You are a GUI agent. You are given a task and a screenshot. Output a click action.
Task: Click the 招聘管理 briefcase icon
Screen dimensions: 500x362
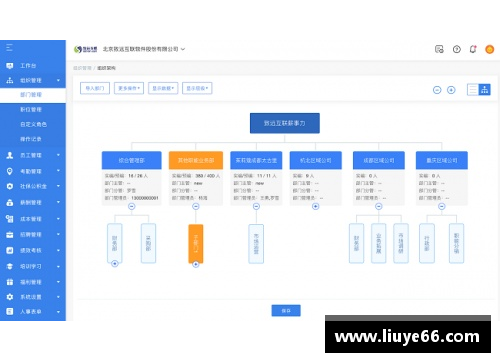coord(10,235)
